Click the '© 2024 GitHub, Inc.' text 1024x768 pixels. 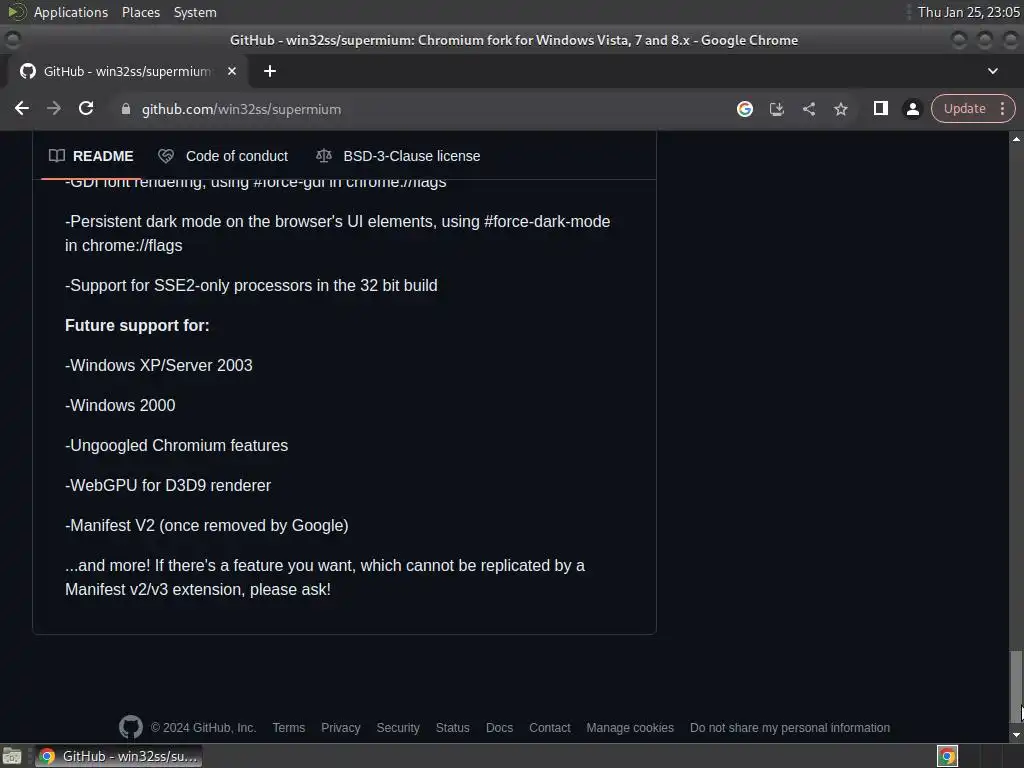(203, 728)
